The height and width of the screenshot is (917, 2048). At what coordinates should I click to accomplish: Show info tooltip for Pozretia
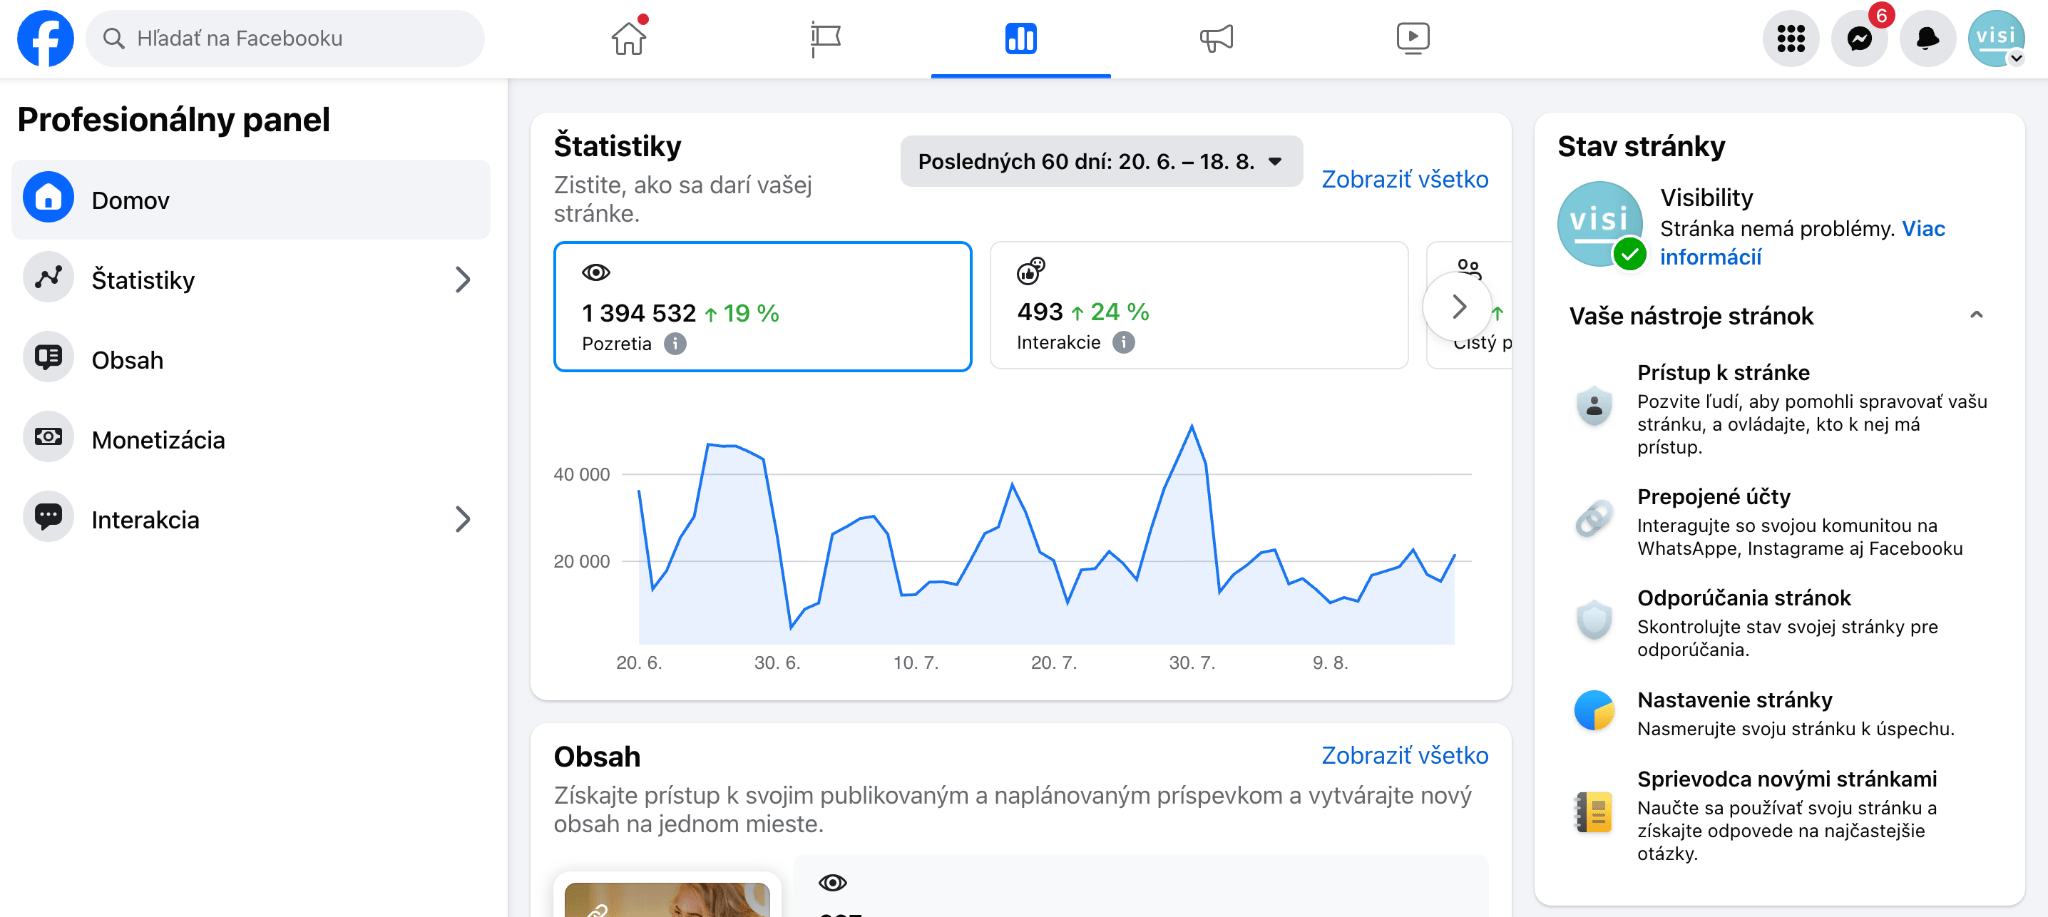tap(676, 344)
